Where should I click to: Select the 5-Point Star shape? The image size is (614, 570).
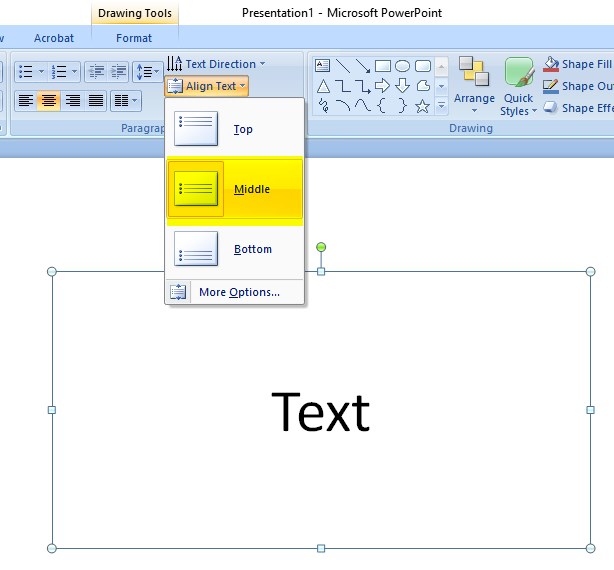[422, 106]
